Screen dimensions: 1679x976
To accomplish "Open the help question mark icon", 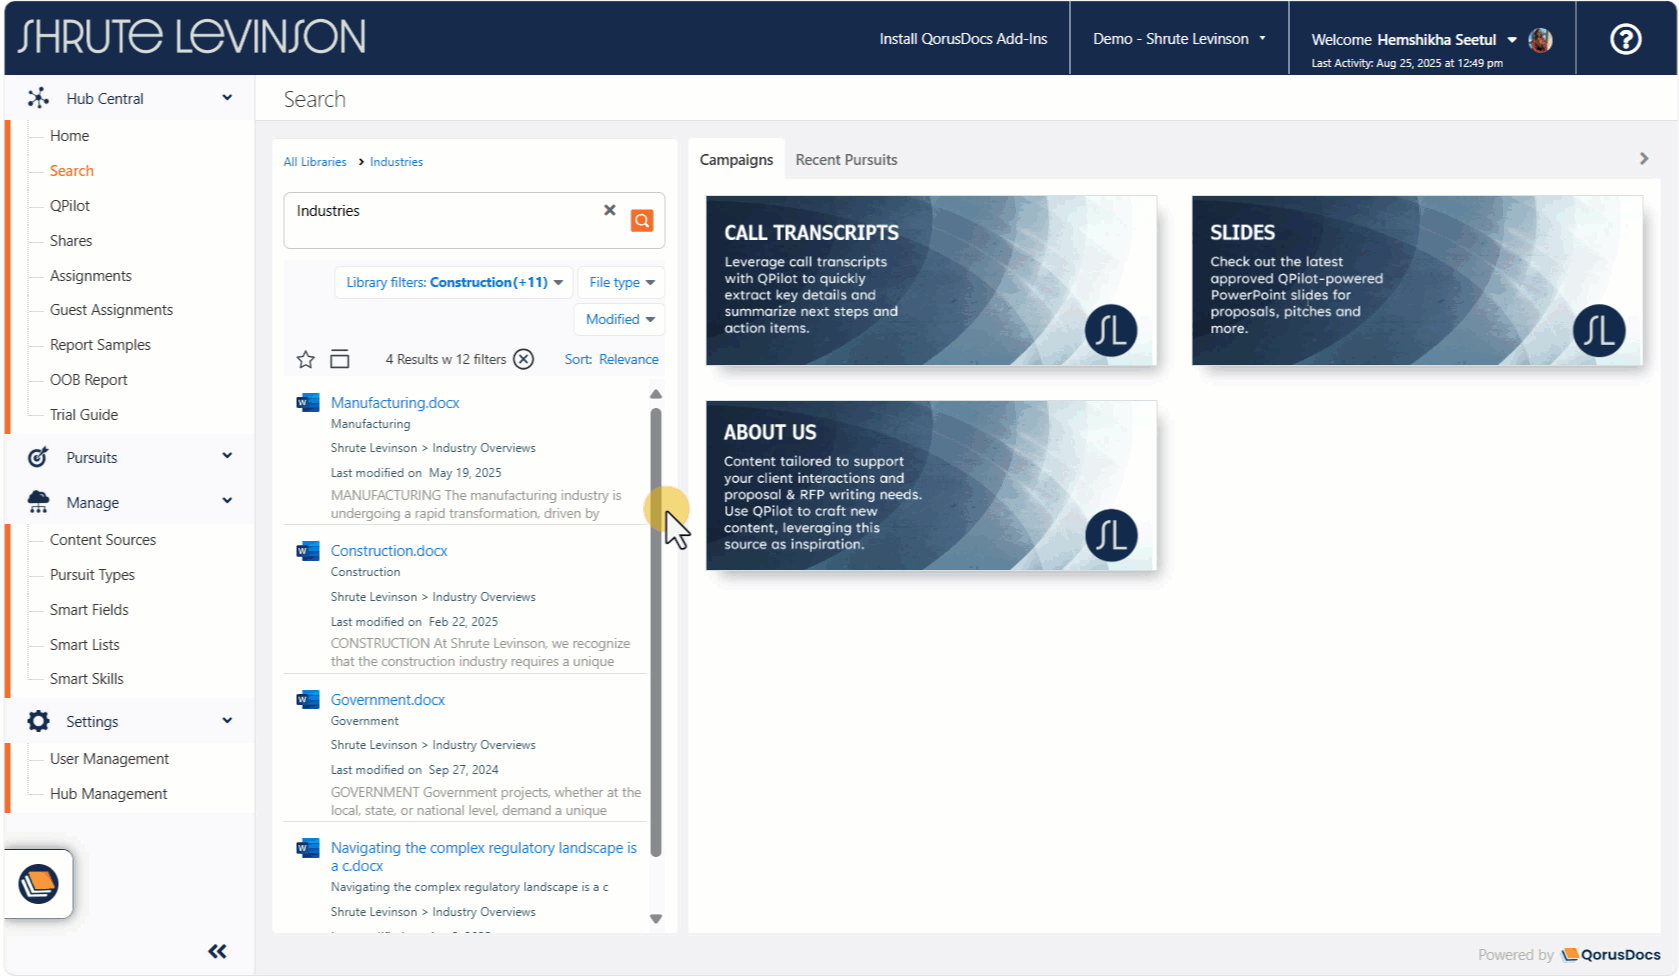I will 1625,39.
